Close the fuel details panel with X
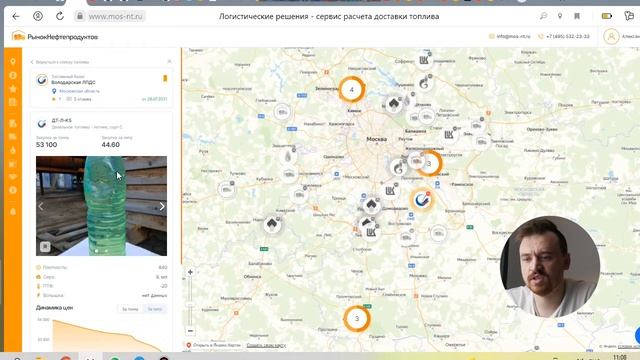 (169, 62)
